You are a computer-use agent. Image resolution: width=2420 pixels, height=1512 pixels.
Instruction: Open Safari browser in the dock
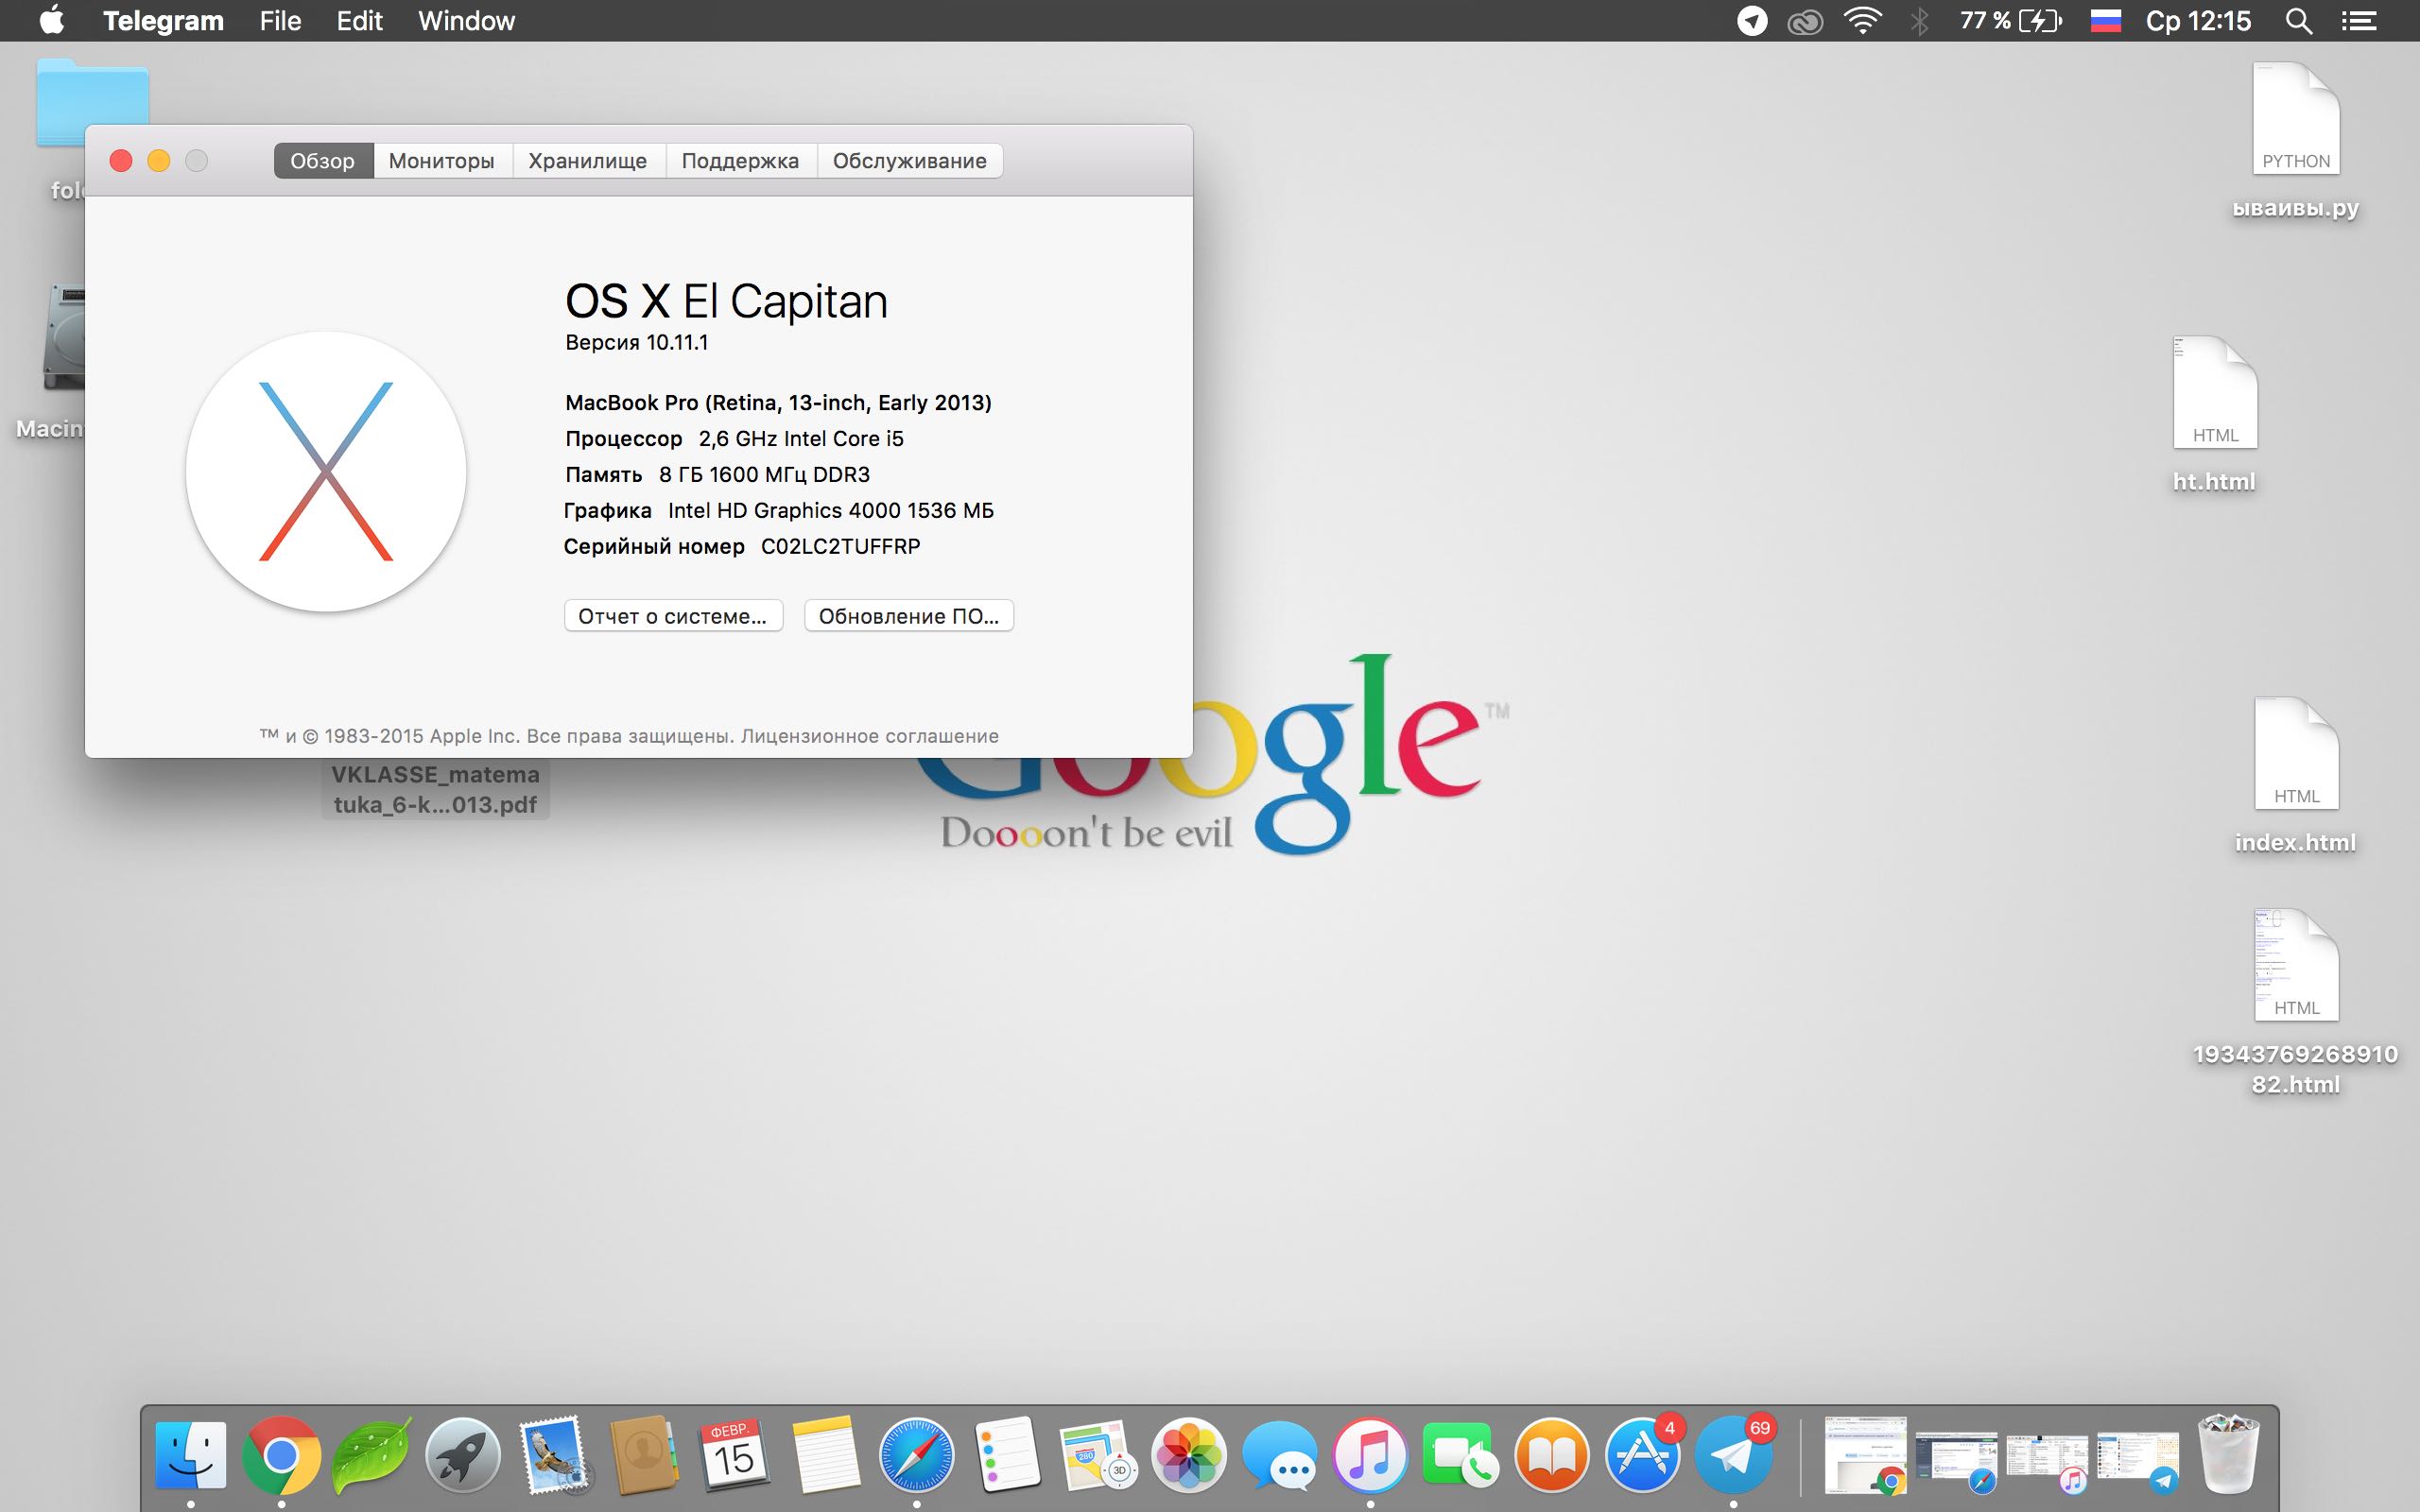[916, 1455]
